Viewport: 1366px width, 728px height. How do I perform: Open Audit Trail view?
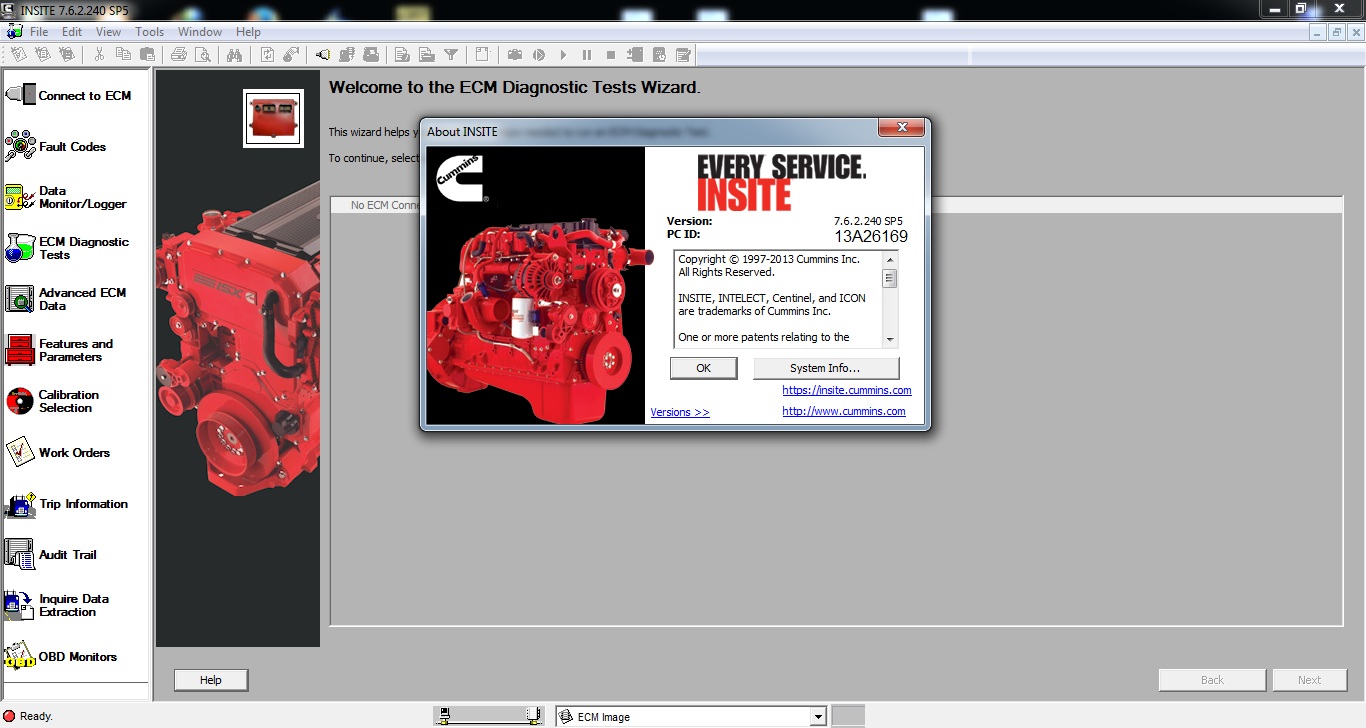pyautogui.click(x=51, y=554)
